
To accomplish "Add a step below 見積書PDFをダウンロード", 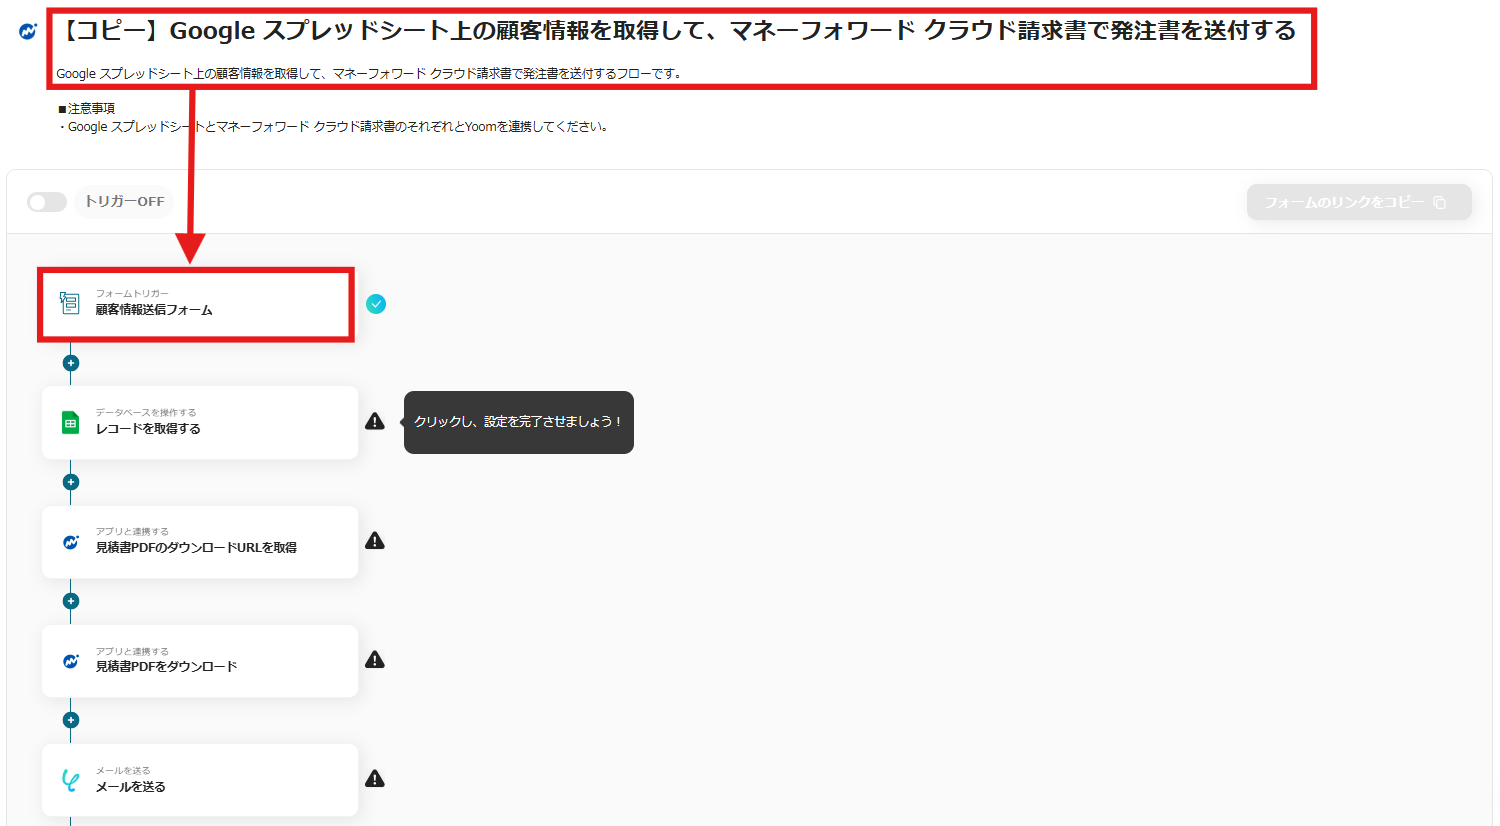I will (71, 720).
